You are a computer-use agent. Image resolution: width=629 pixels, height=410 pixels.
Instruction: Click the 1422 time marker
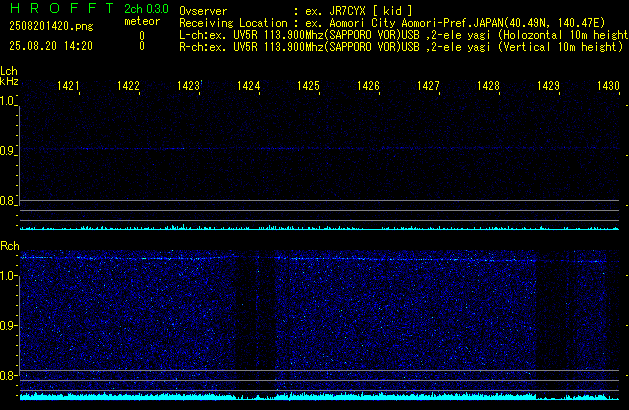tap(128, 86)
